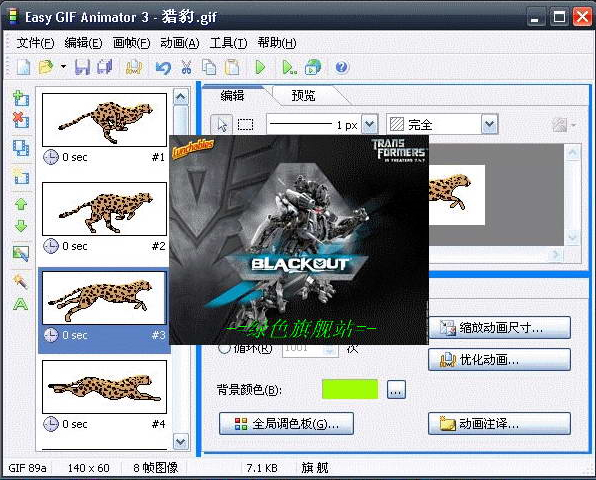Screen dimensions: 596x480
Task: Save the animation with the floppy icon
Action: 82,67
